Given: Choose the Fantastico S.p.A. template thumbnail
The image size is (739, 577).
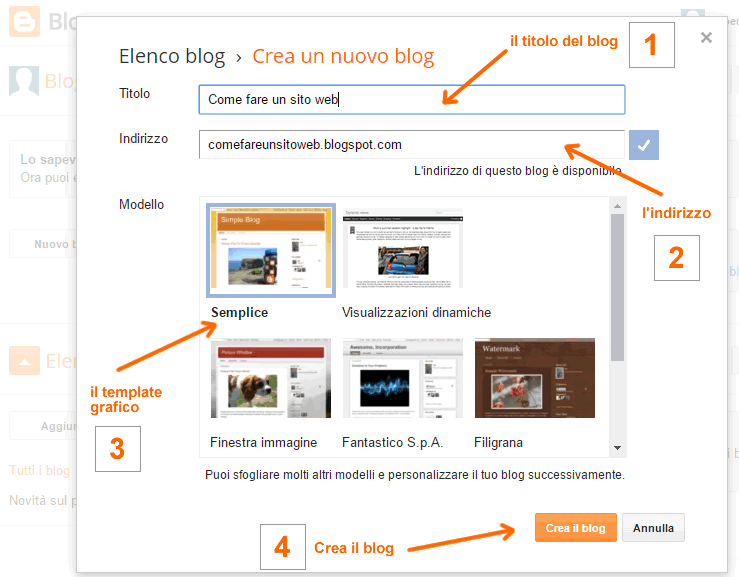Looking at the screenshot, I should (x=403, y=378).
